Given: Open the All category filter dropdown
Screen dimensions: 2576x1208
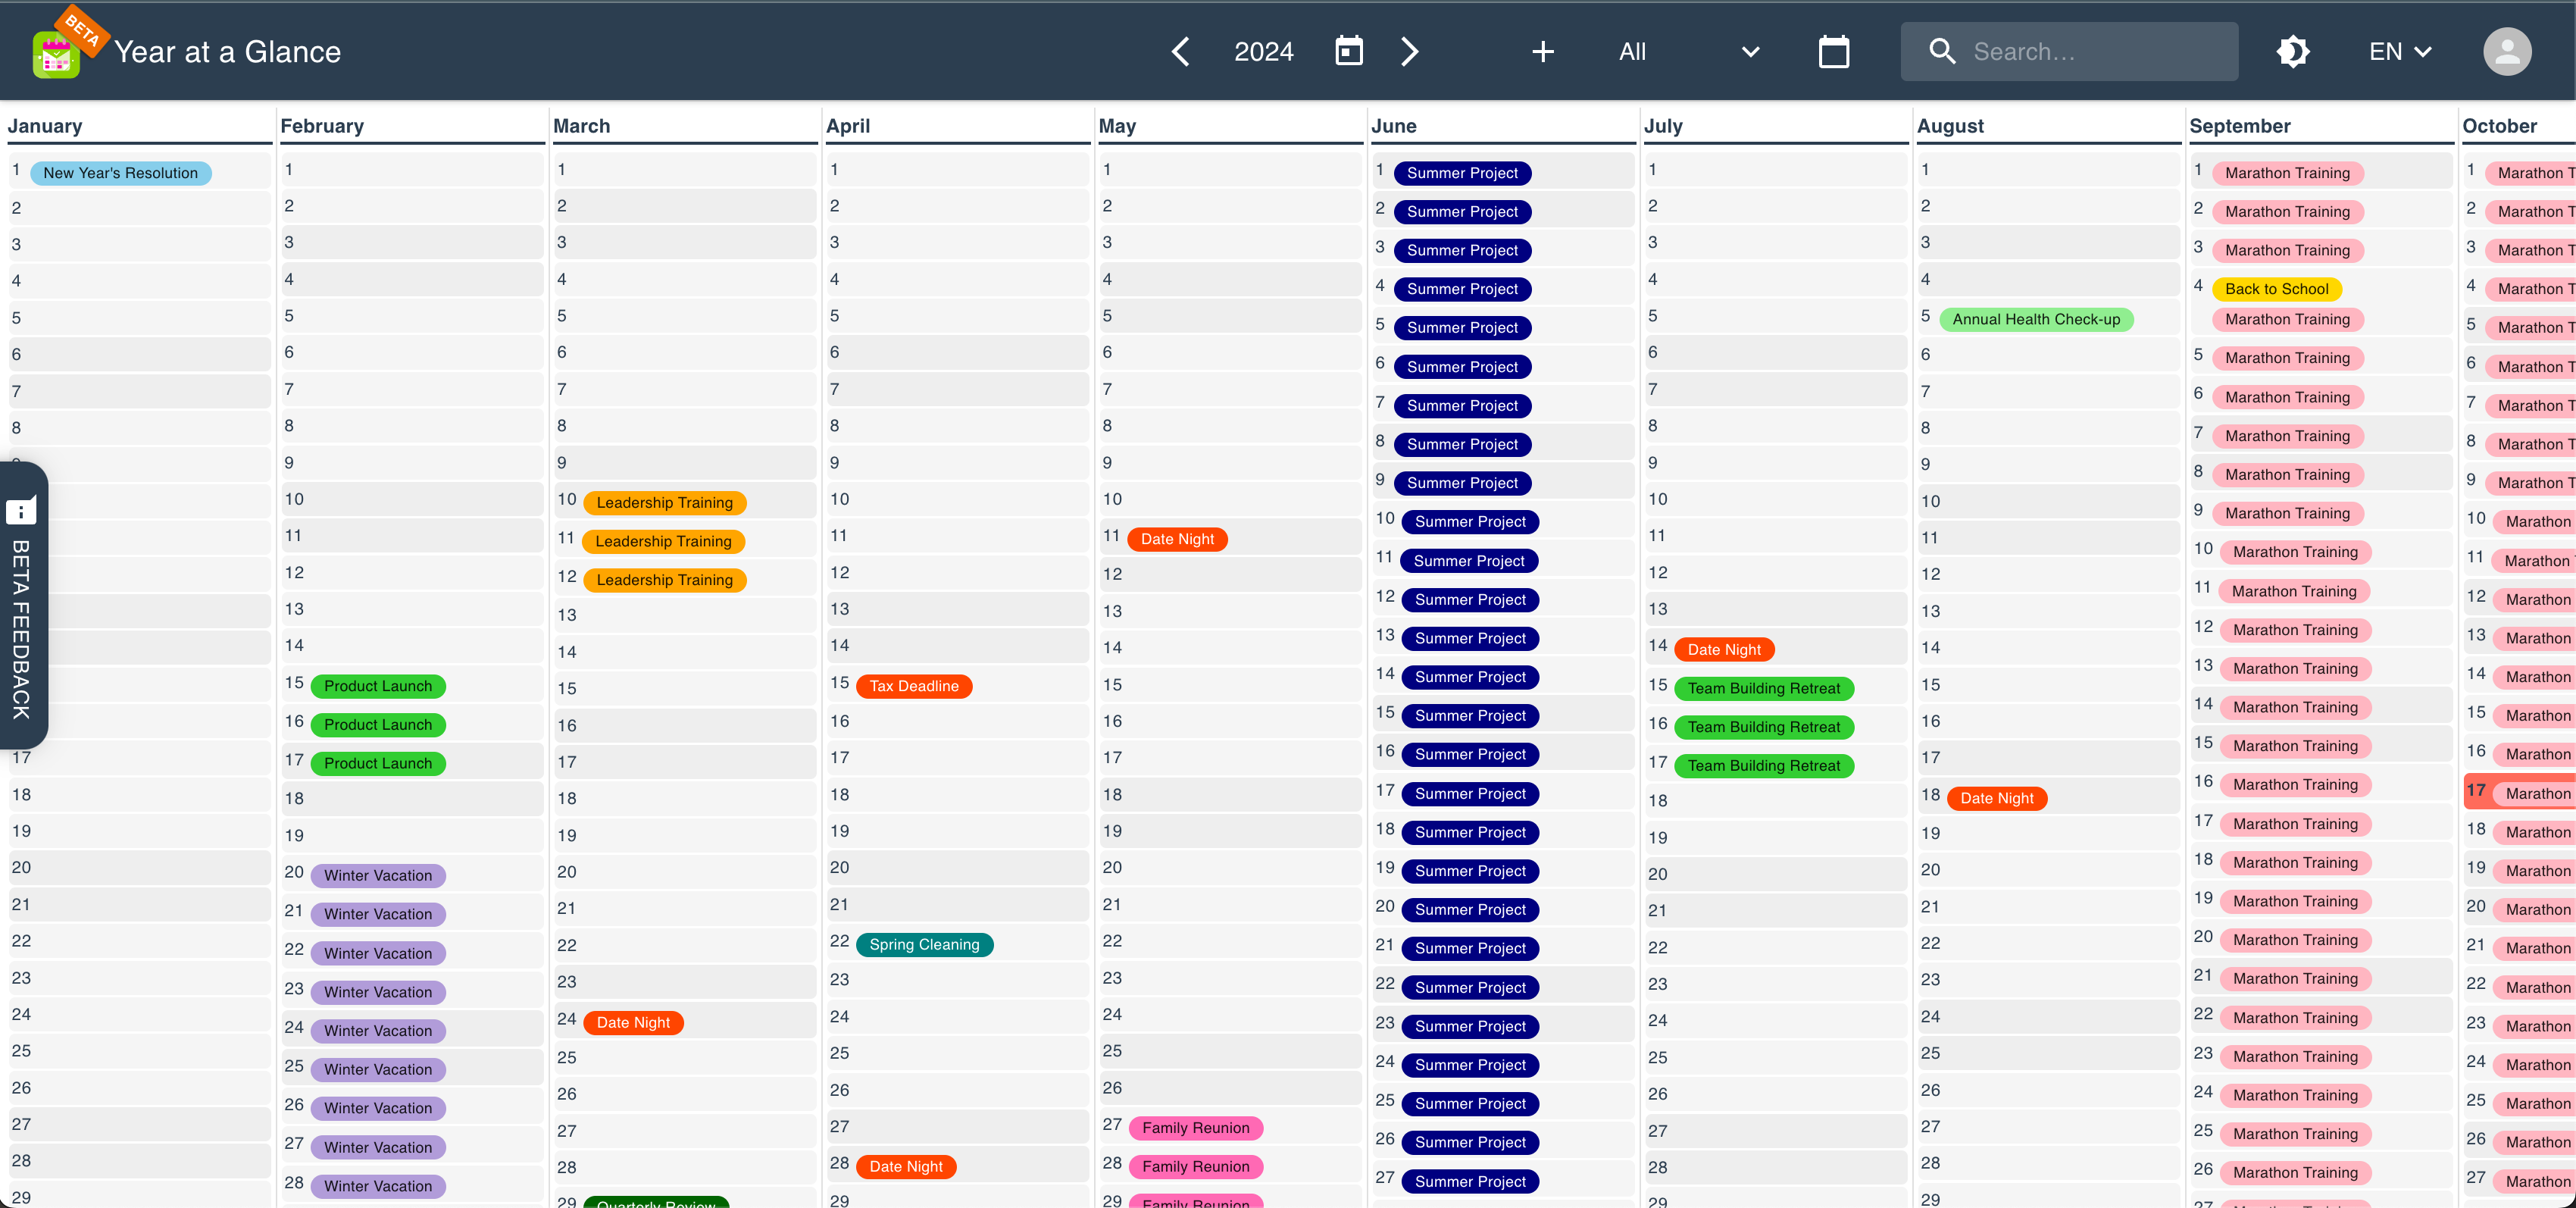Looking at the screenshot, I should (x=1689, y=52).
